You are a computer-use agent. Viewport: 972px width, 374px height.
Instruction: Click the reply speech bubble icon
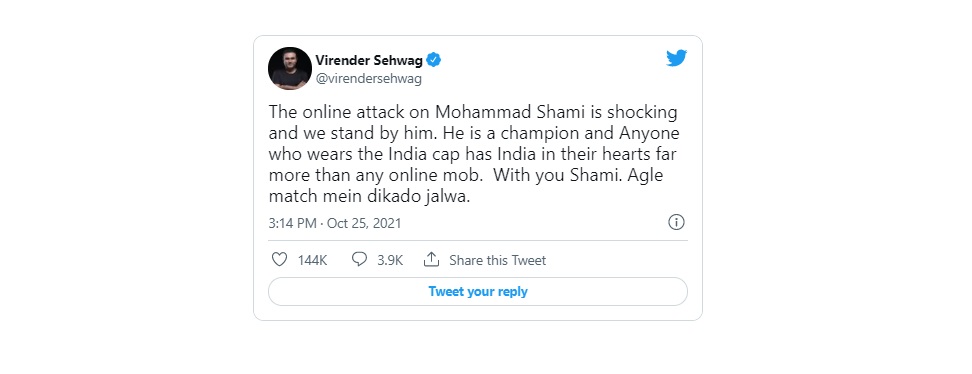(x=359, y=259)
